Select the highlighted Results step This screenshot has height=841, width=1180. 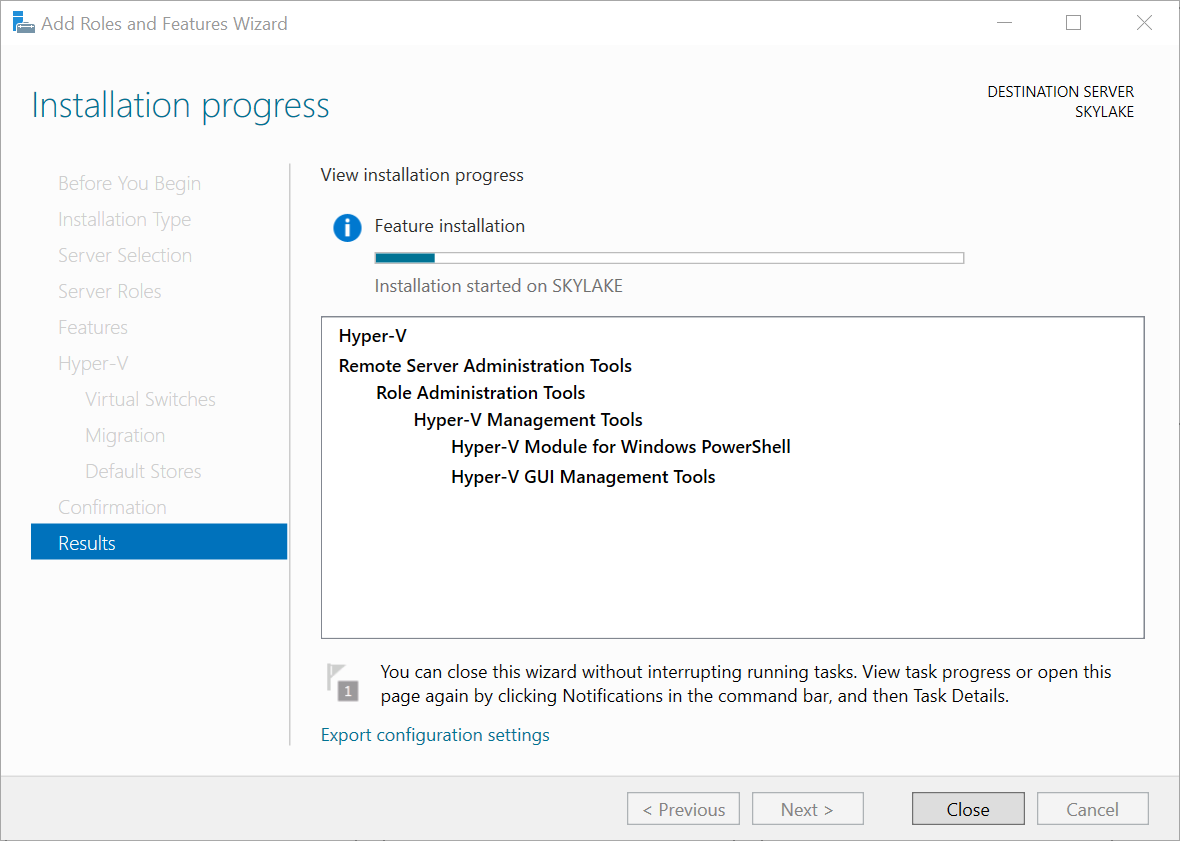(x=159, y=542)
